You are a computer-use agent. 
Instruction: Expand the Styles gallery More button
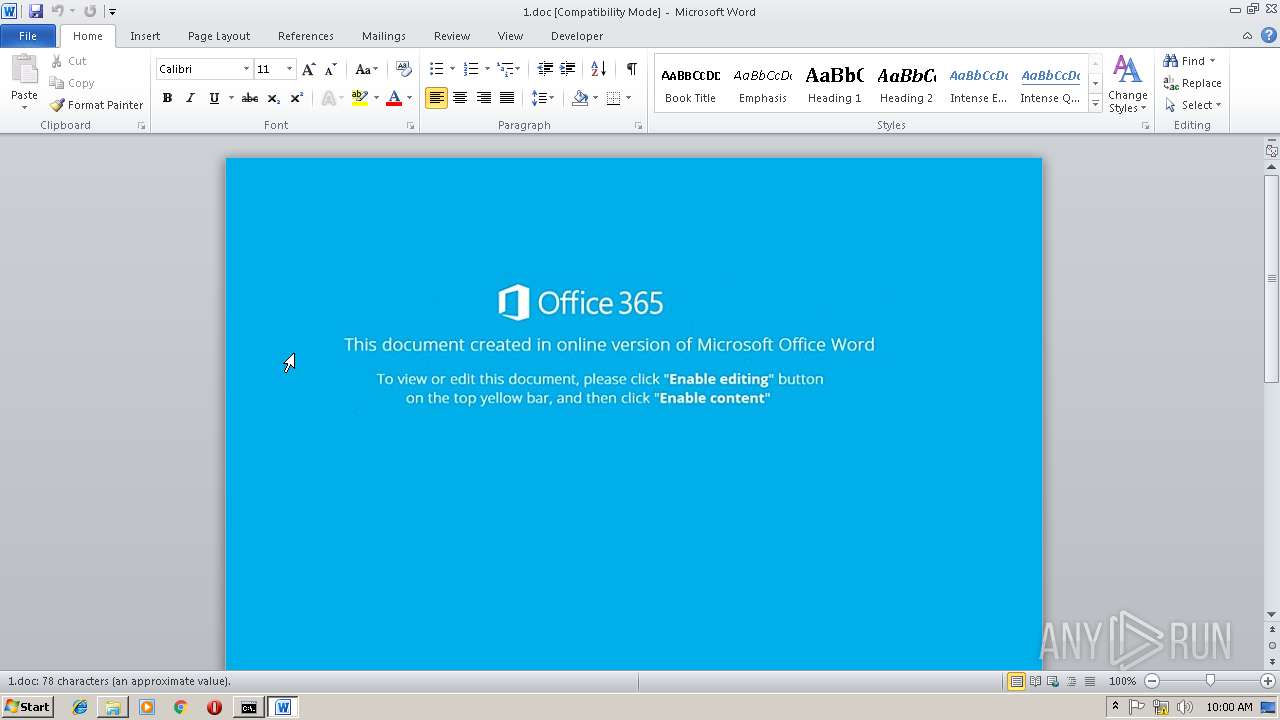[x=1096, y=104]
